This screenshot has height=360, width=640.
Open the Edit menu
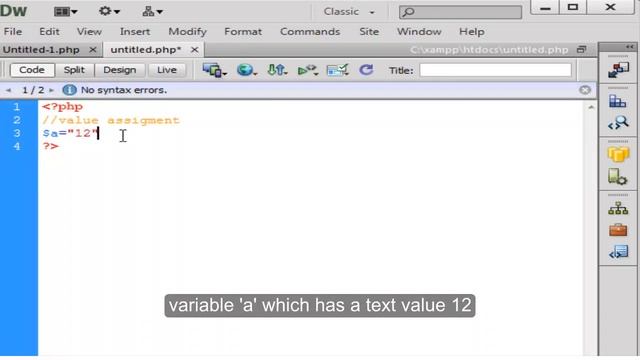click(49, 31)
